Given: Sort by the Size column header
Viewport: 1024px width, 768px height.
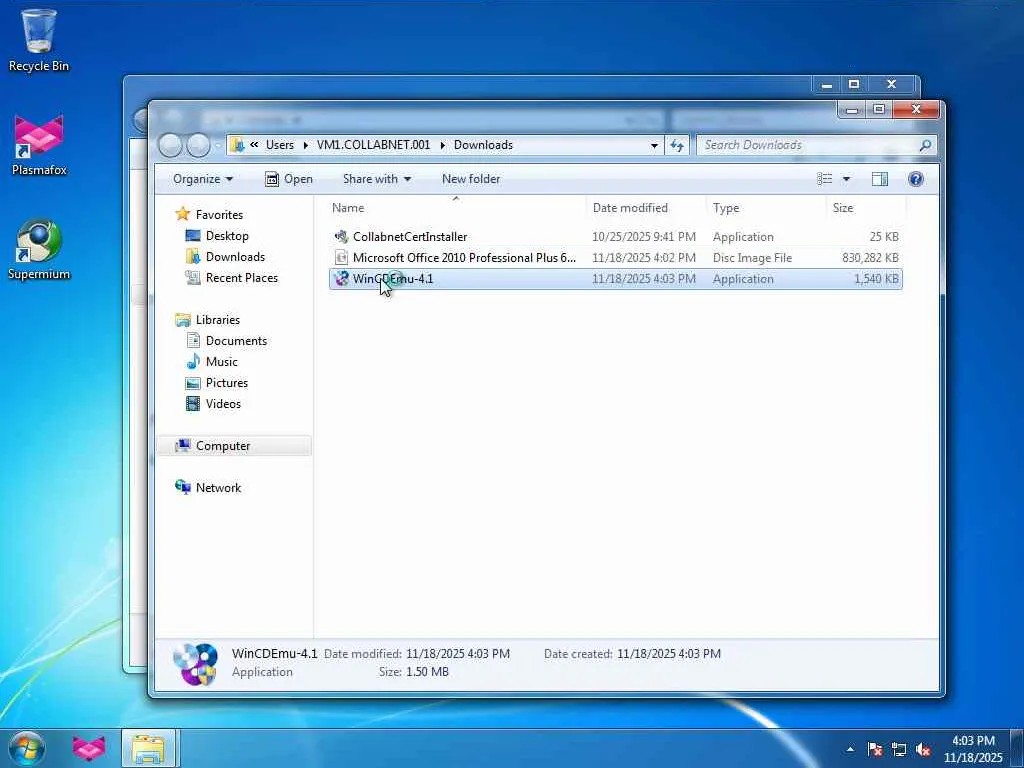Looking at the screenshot, I should click(x=866, y=208).
